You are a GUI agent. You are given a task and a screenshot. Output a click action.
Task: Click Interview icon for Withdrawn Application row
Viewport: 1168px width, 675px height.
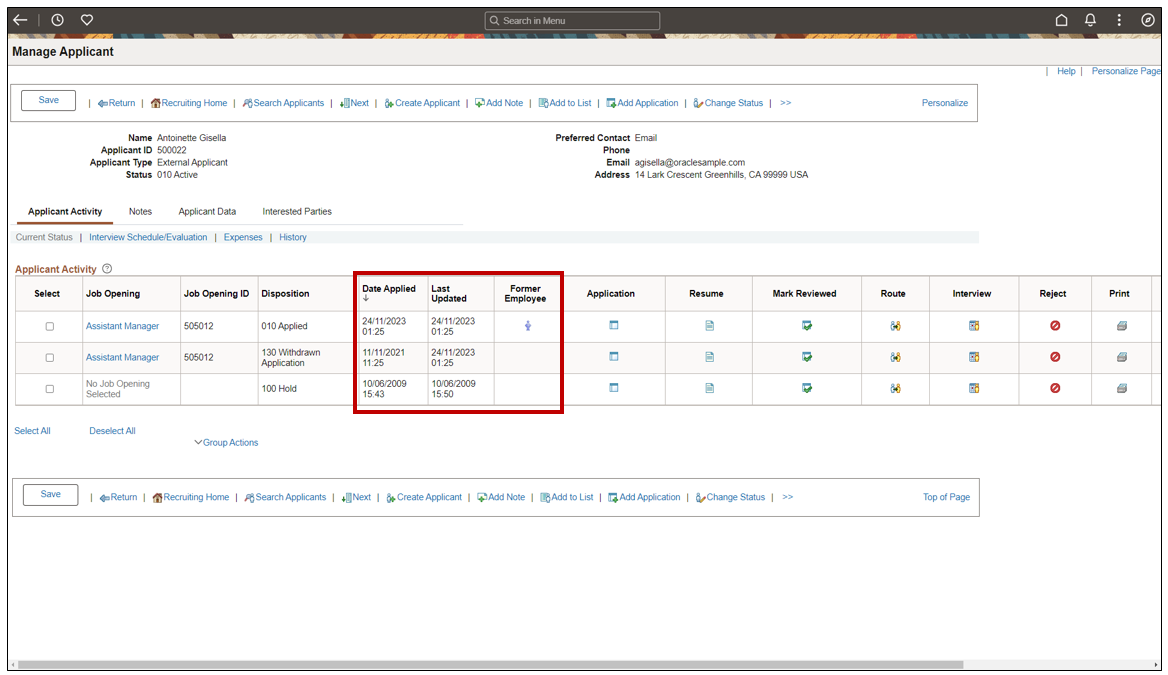[x=974, y=357]
